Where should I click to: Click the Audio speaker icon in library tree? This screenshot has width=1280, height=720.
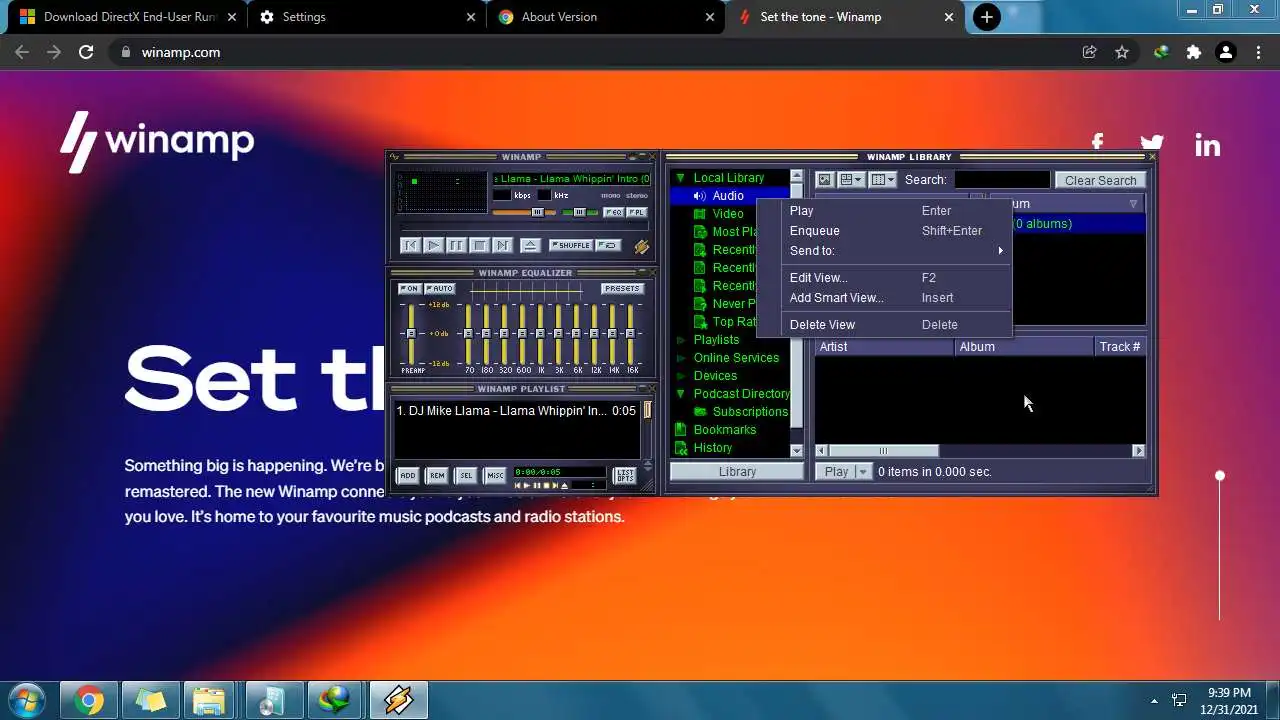(x=700, y=196)
